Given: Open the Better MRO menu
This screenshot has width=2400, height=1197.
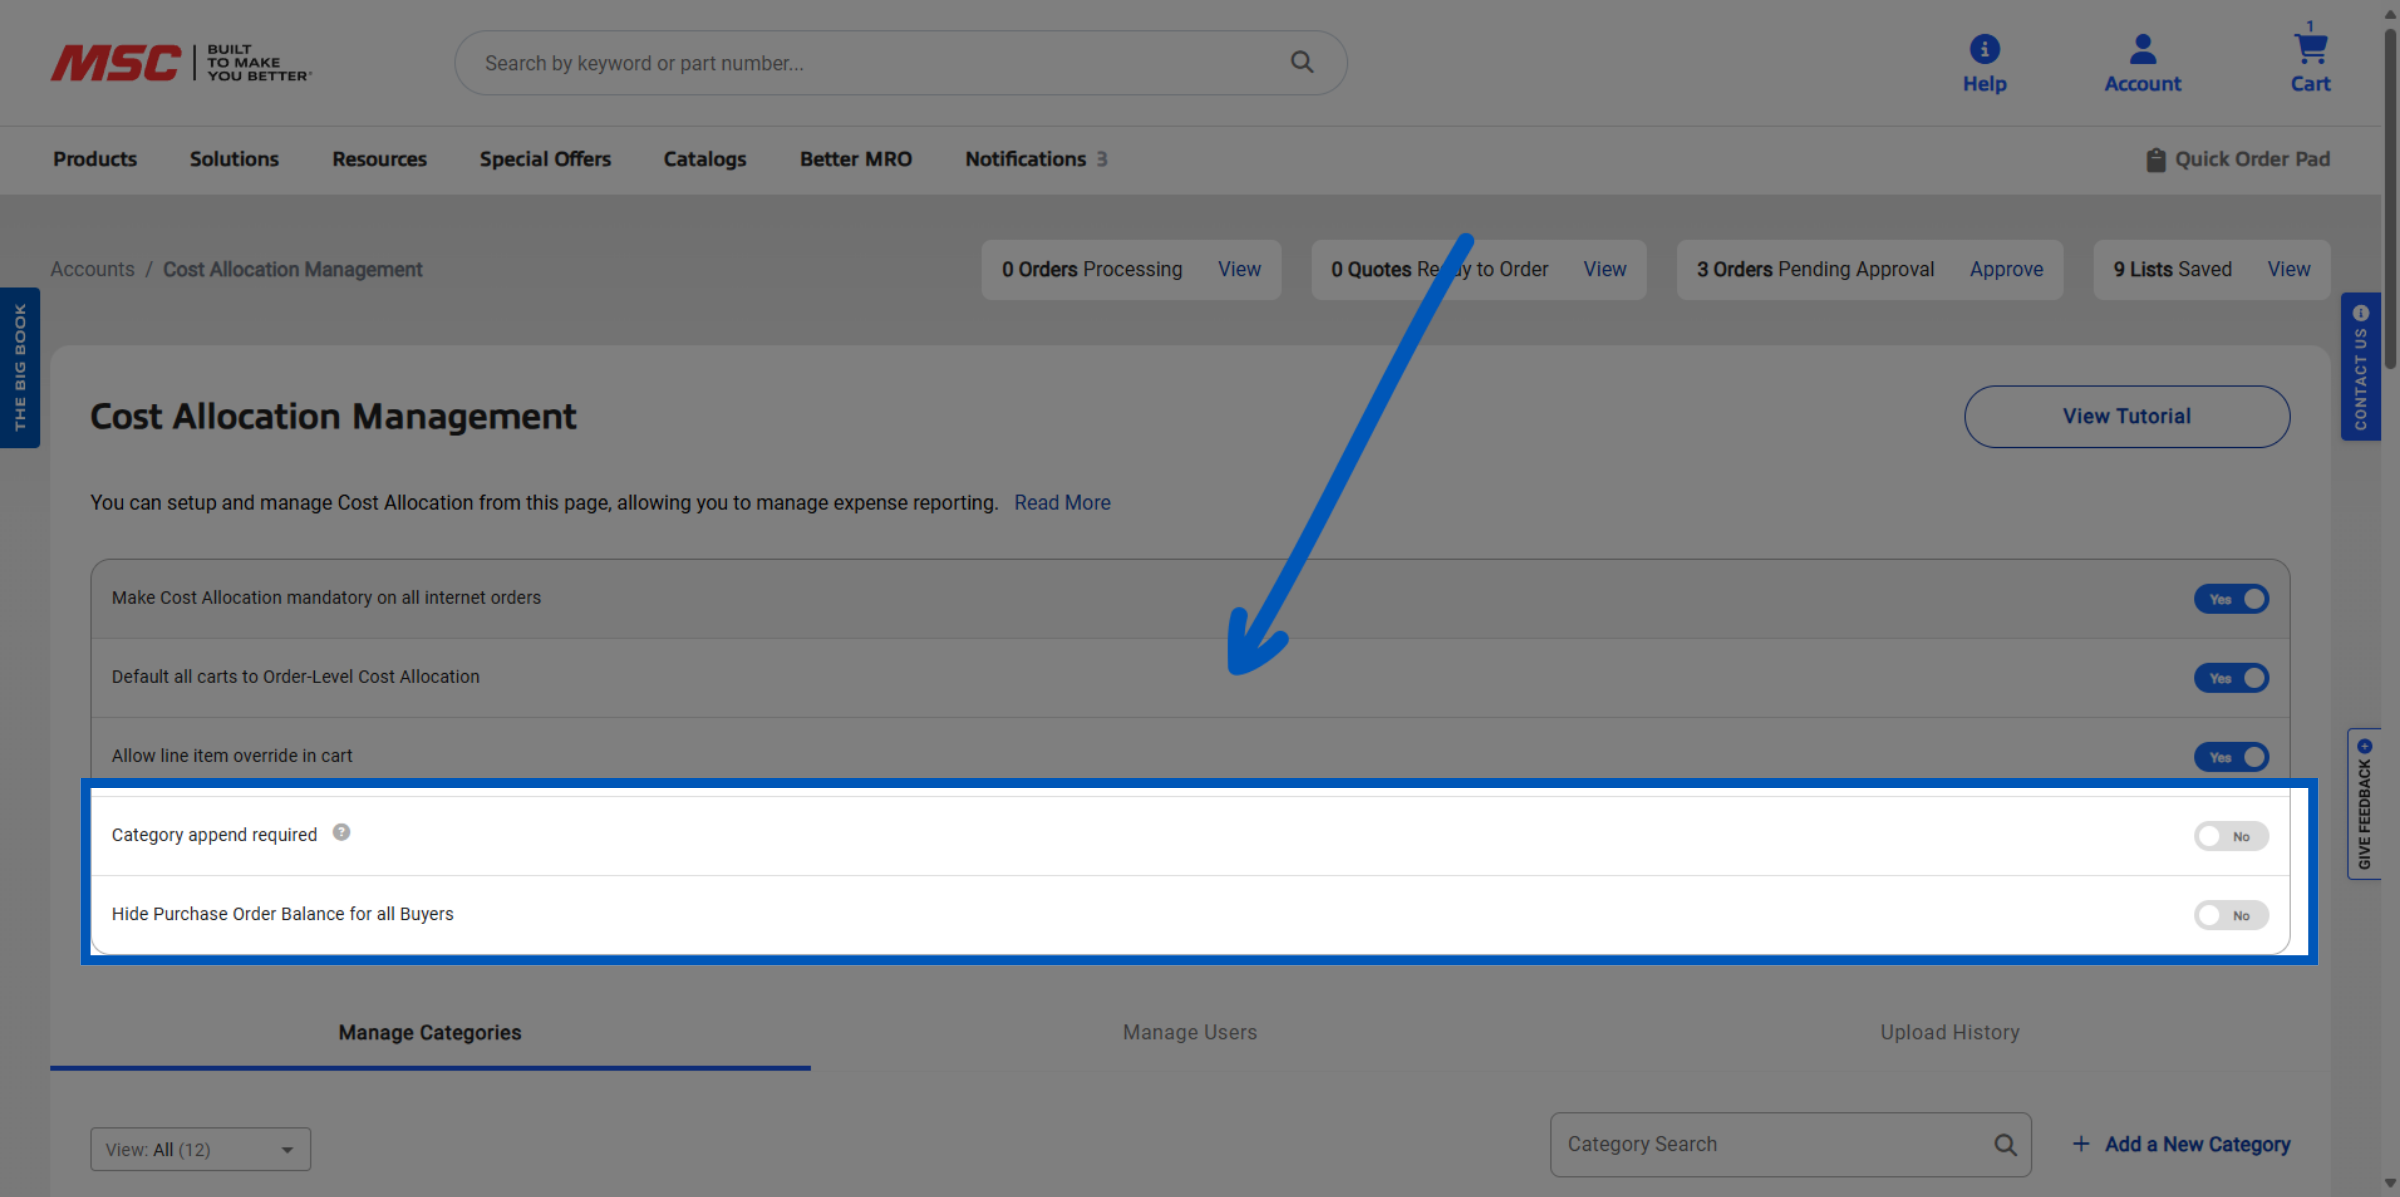Looking at the screenshot, I should click(x=856, y=159).
